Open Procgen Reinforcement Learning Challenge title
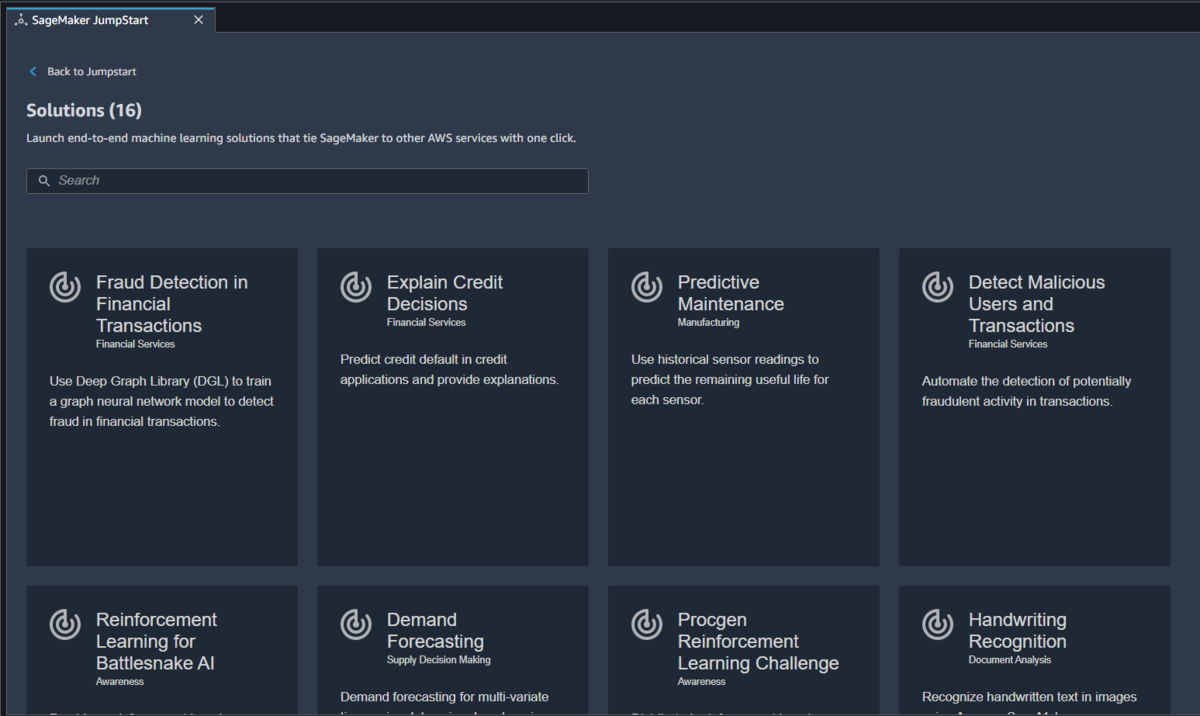The image size is (1200, 716). point(758,641)
